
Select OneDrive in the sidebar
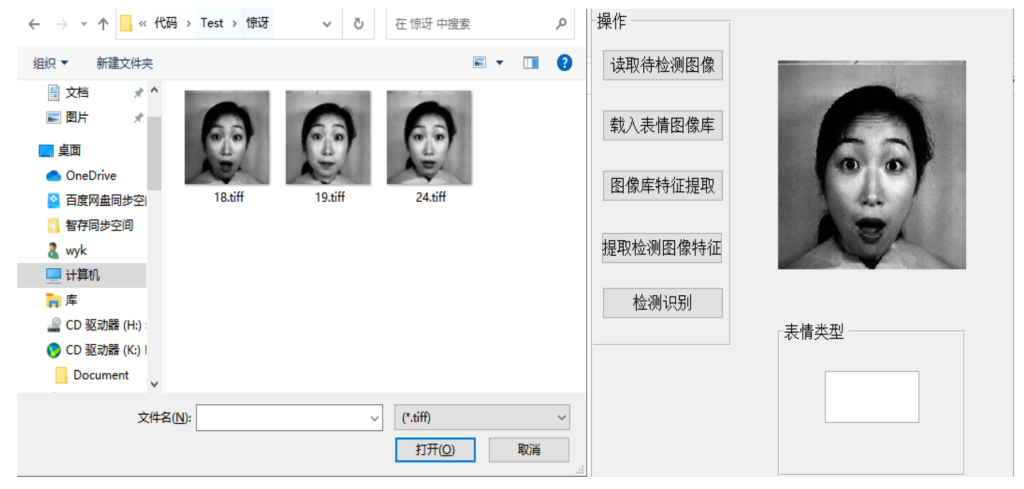[82, 176]
